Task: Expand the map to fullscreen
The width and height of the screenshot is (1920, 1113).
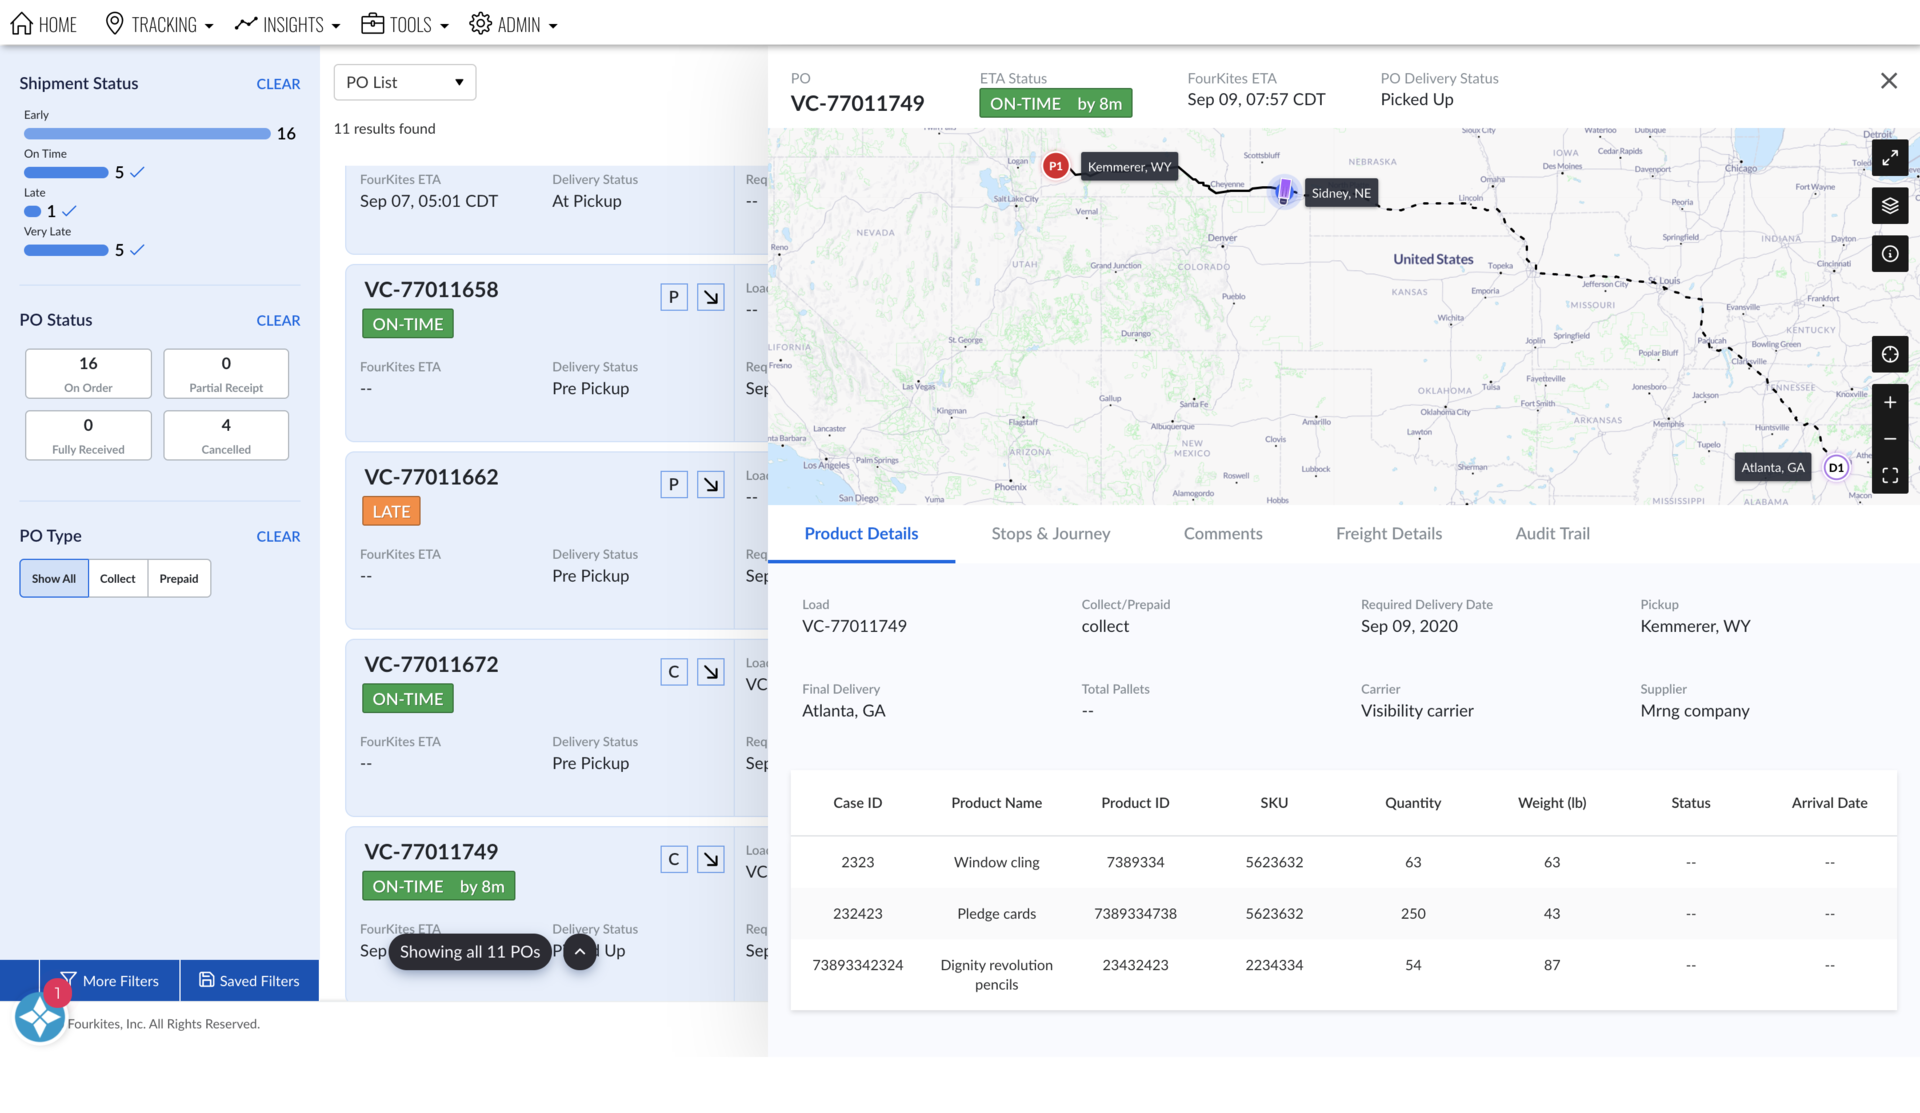Action: (x=1889, y=158)
